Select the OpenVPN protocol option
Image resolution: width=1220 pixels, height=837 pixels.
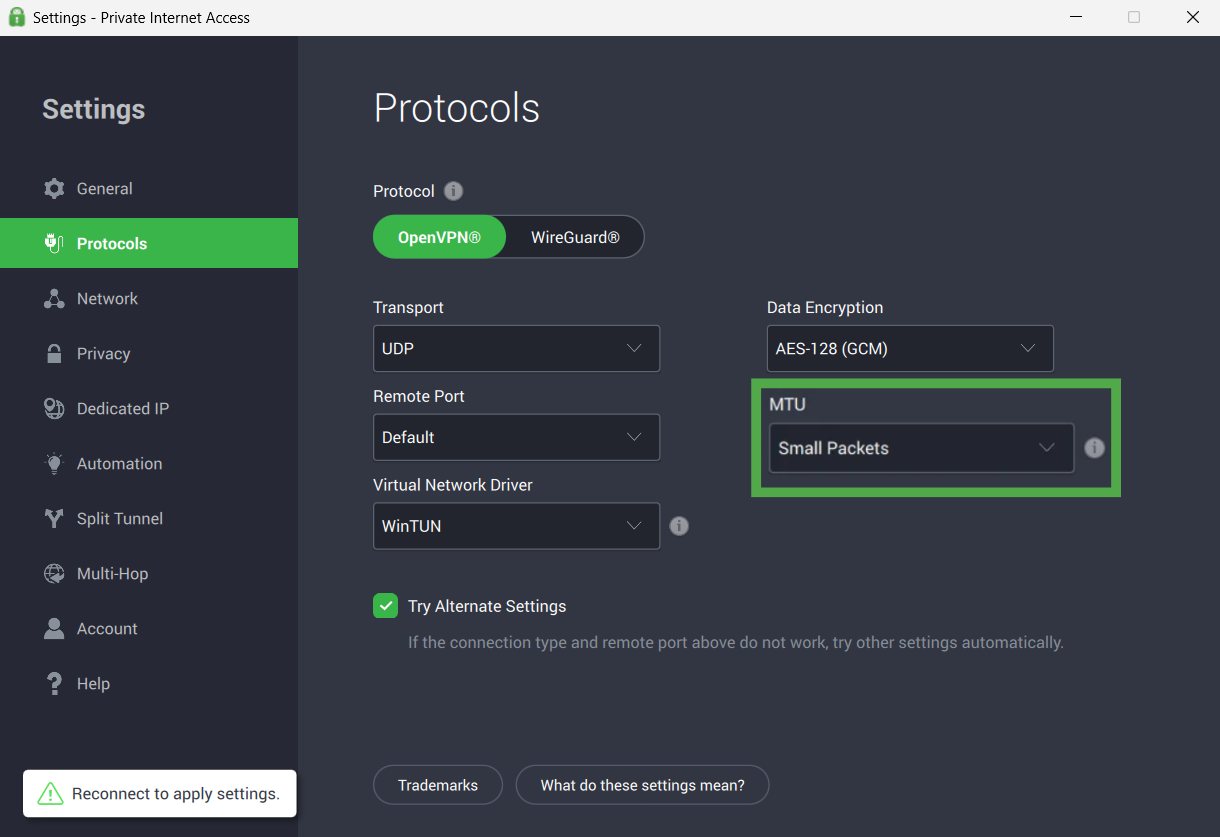click(439, 237)
